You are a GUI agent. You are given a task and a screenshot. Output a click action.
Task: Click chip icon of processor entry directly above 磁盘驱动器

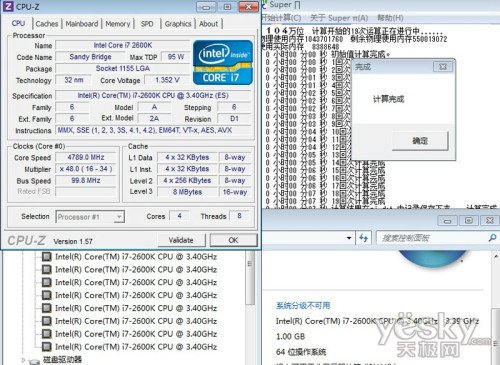[x=47, y=347]
